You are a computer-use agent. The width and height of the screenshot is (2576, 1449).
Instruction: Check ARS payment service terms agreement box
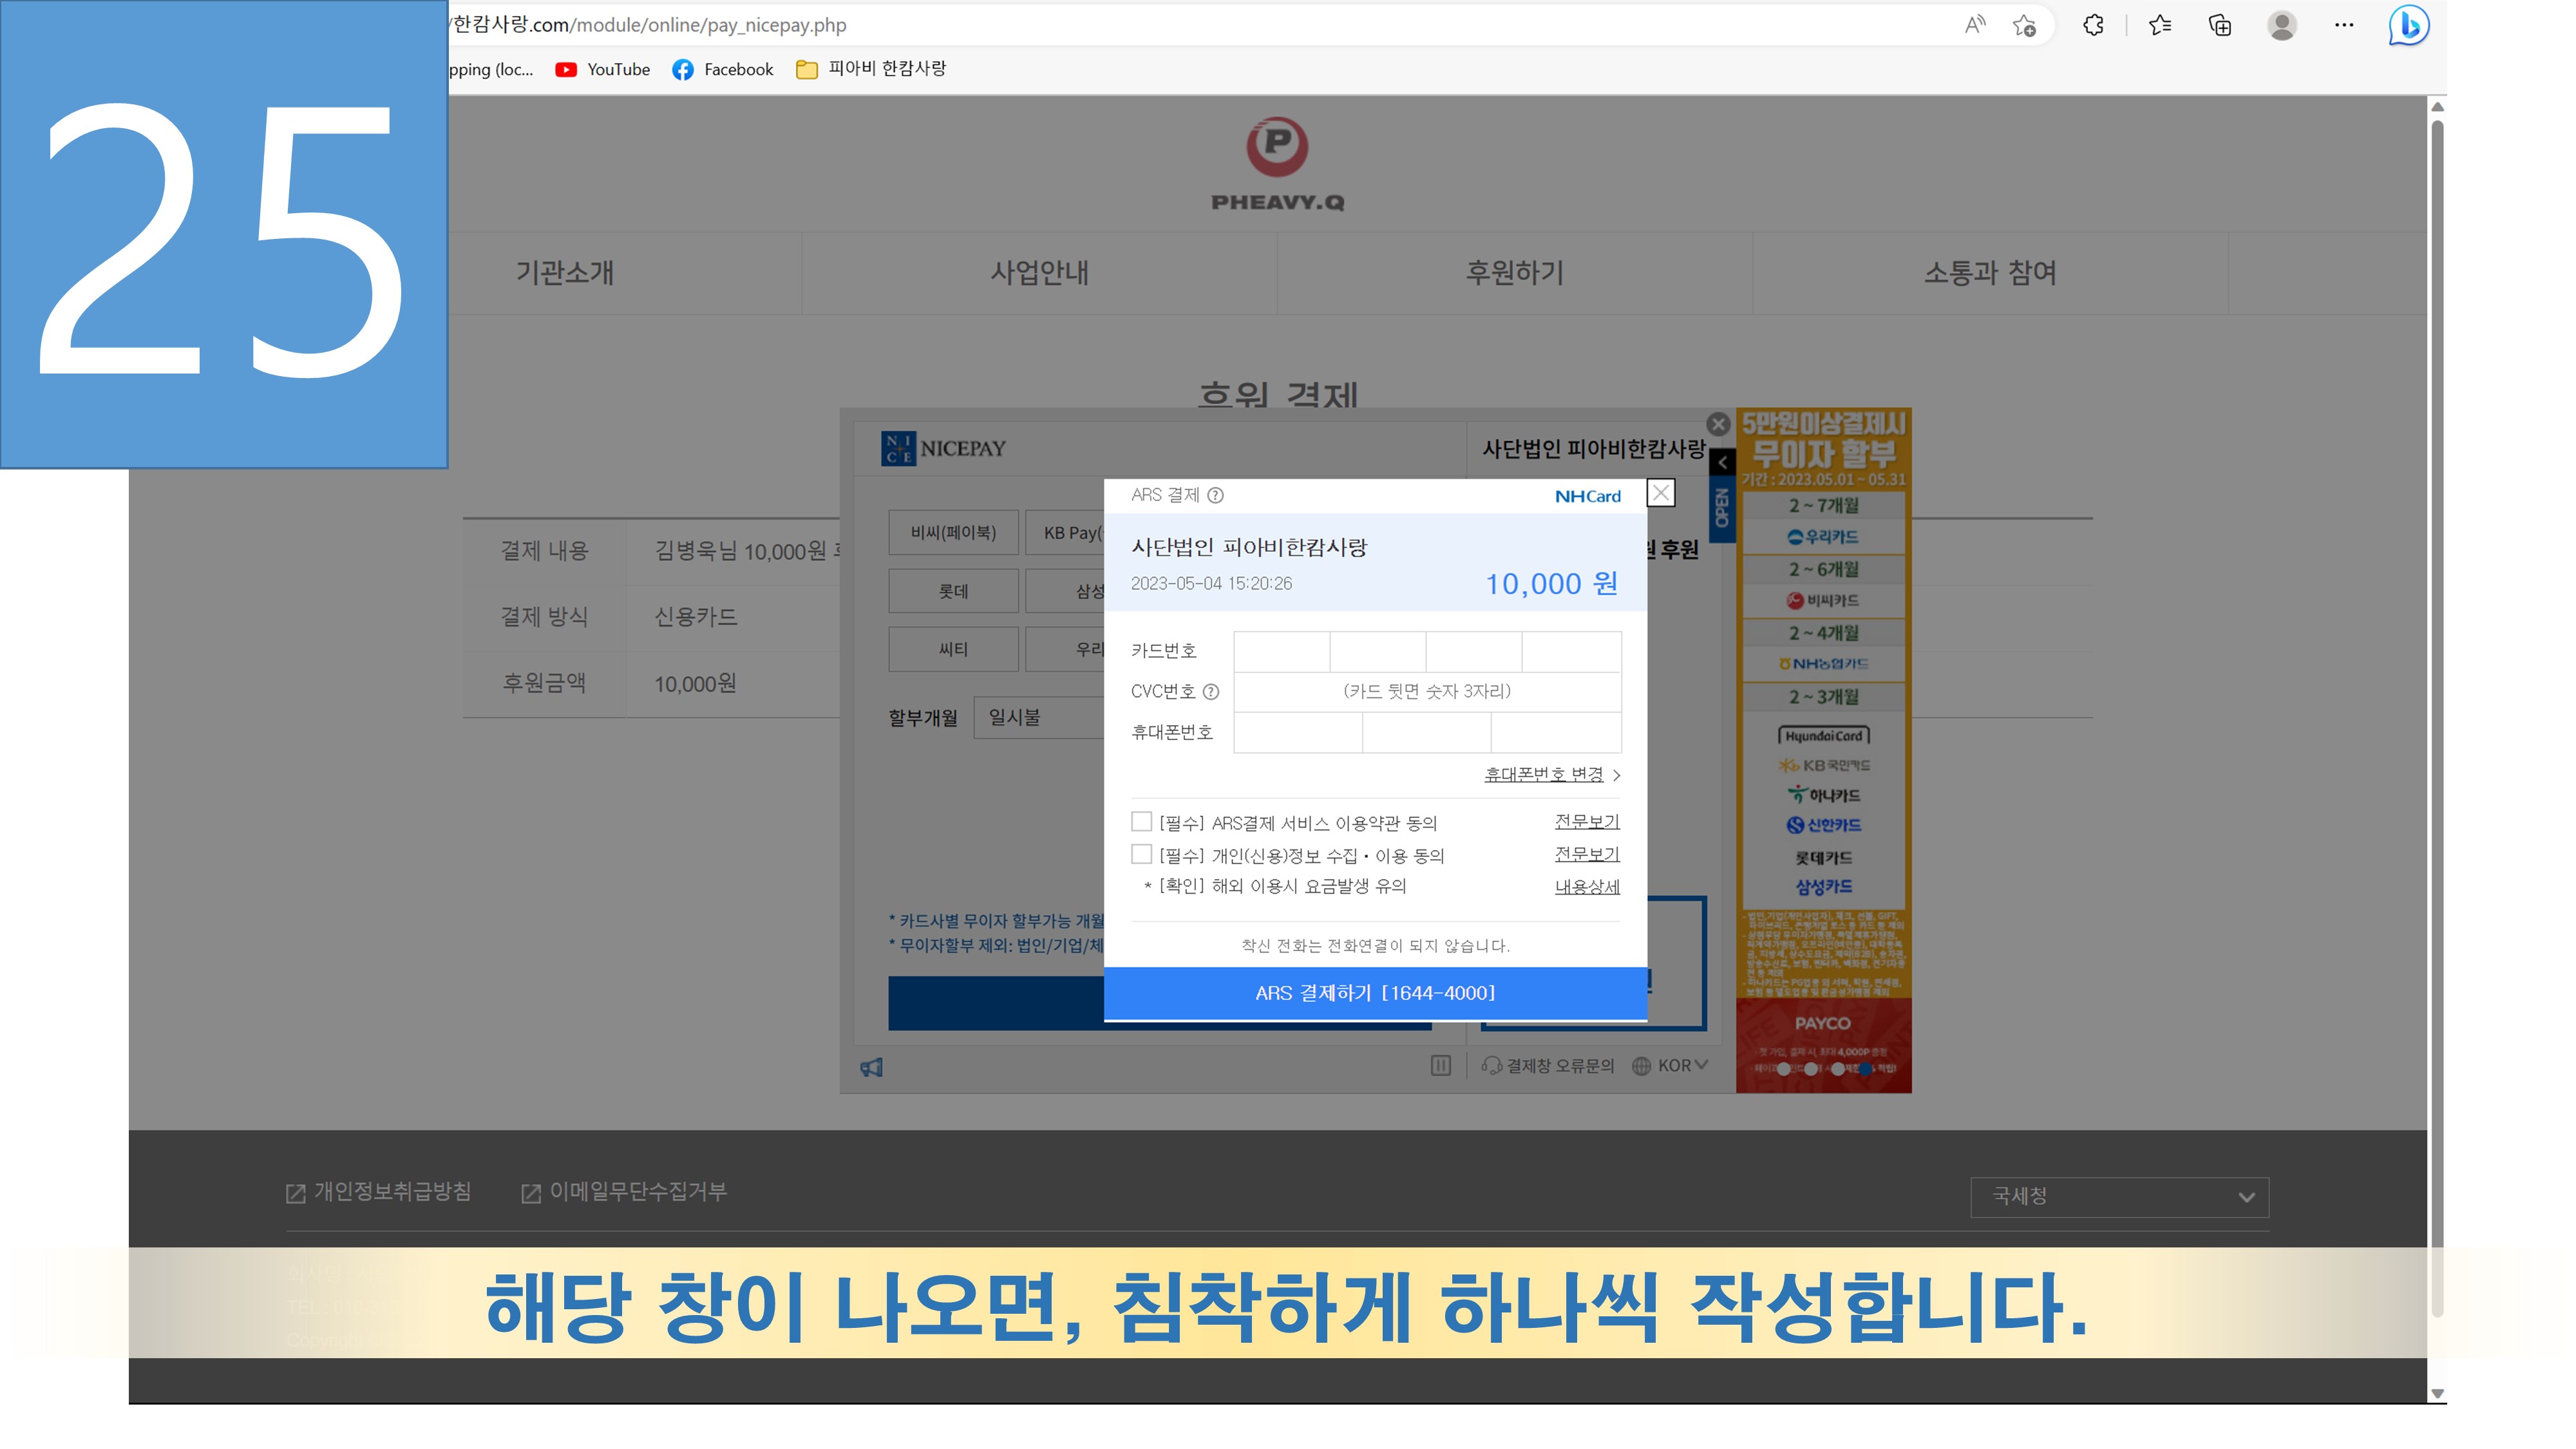coord(1141,822)
